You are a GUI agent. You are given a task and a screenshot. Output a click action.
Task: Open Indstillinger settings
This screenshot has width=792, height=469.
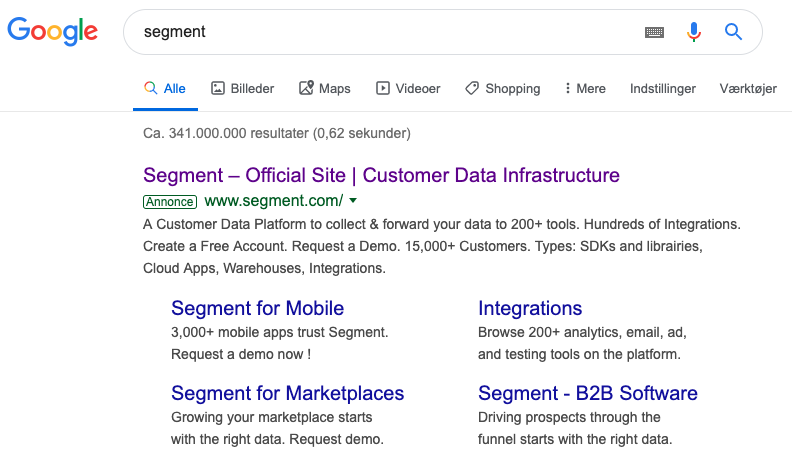(663, 88)
